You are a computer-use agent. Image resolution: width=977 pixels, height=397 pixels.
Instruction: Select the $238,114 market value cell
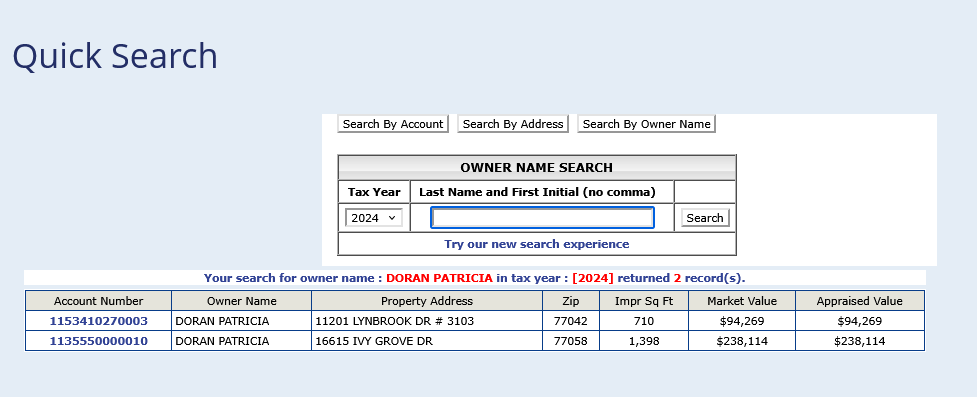click(x=741, y=341)
